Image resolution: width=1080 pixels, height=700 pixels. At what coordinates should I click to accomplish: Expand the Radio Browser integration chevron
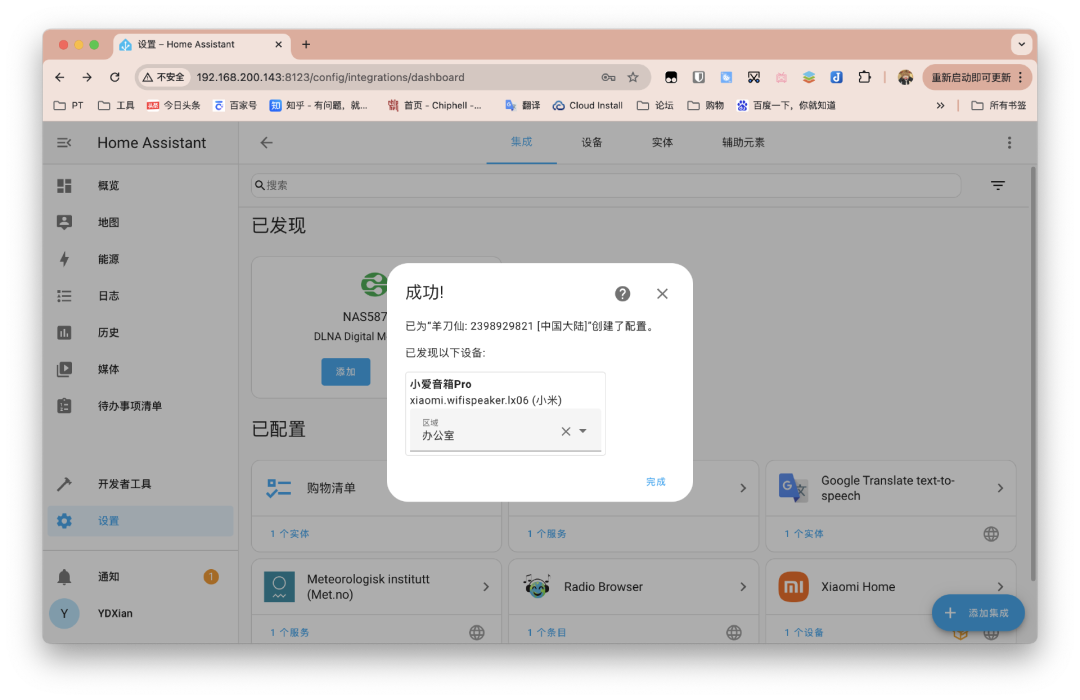tap(743, 587)
